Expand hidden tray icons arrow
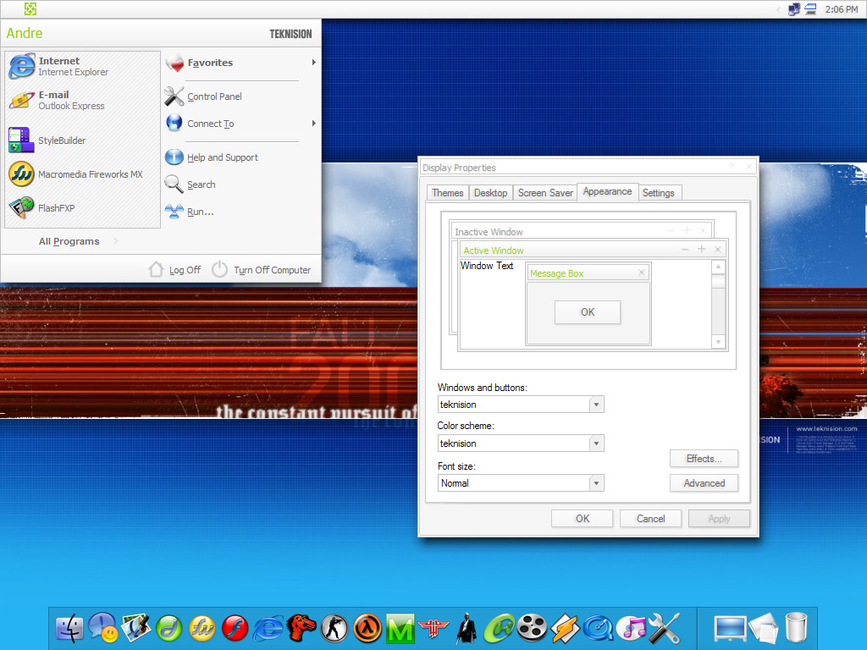Image resolution: width=867 pixels, height=650 pixels. [x=779, y=9]
